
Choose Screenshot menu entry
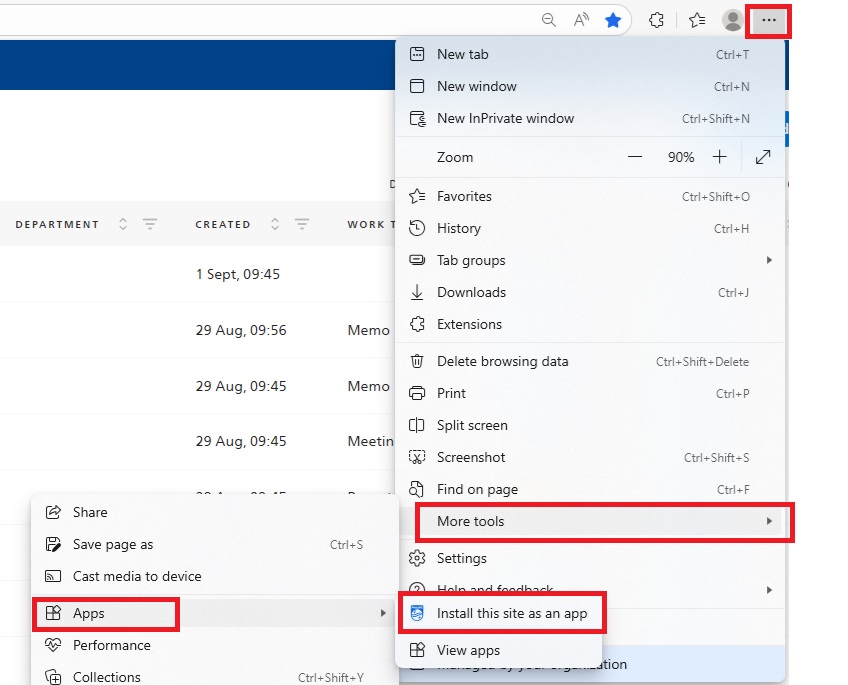(589, 457)
